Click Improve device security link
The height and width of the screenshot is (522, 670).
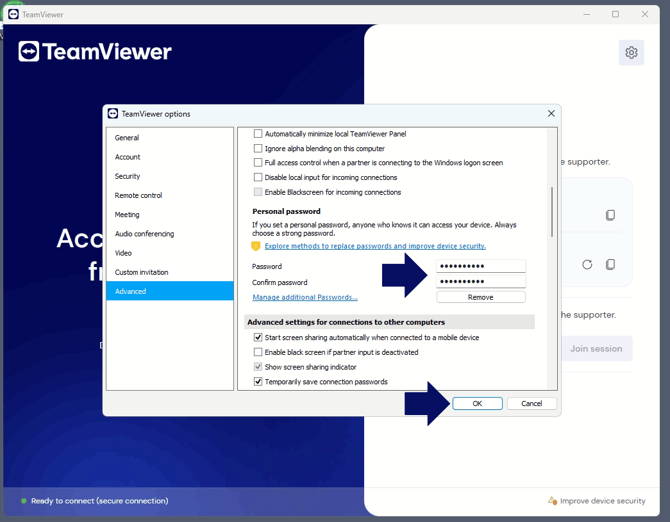tap(602, 501)
